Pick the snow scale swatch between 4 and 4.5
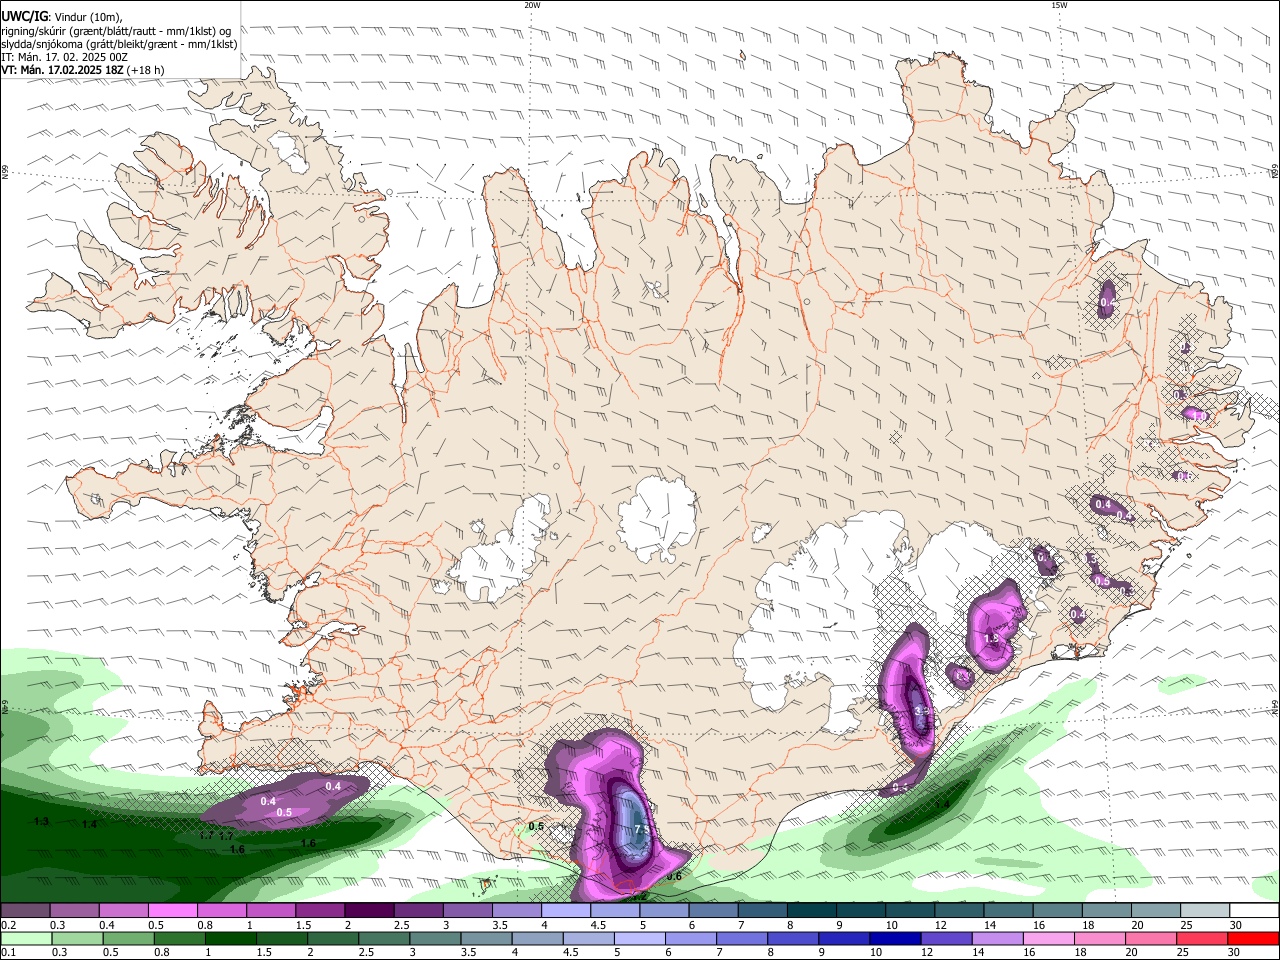The height and width of the screenshot is (960, 1280). click(565, 911)
